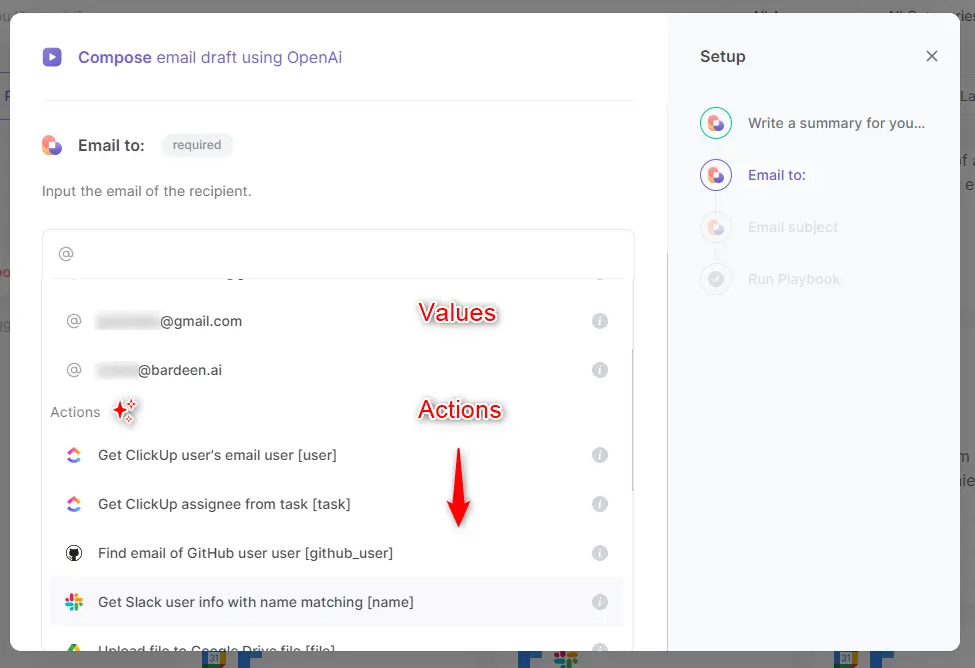Show info for Get ClickUp assignee from task
Image resolution: width=975 pixels, height=668 pixels.
coord(599,504)
